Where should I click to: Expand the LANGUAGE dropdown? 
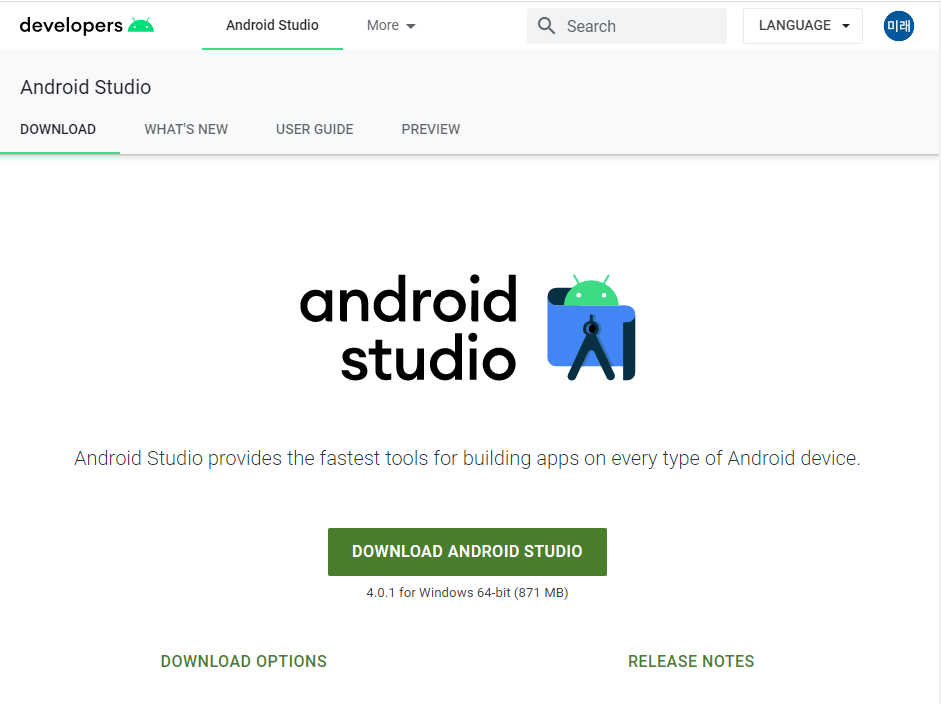tap(803, 26)
